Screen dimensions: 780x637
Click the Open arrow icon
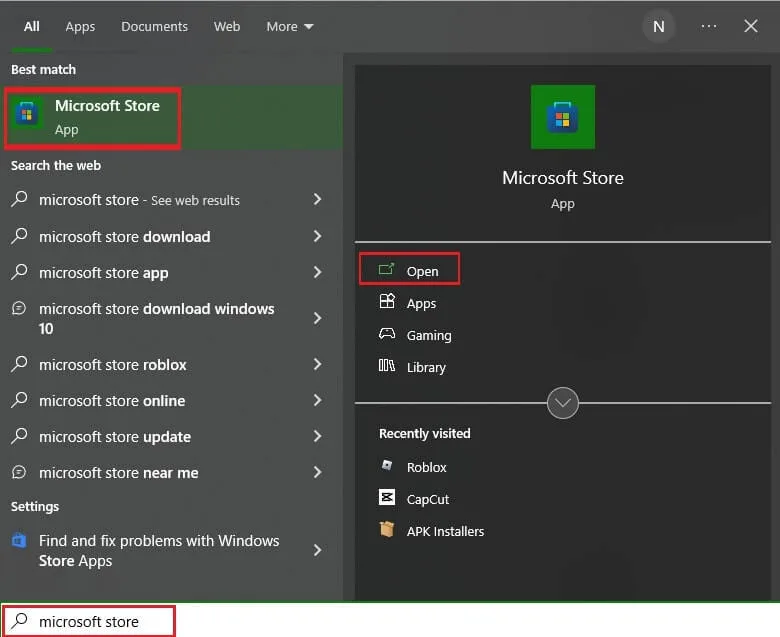pos(386,270)
